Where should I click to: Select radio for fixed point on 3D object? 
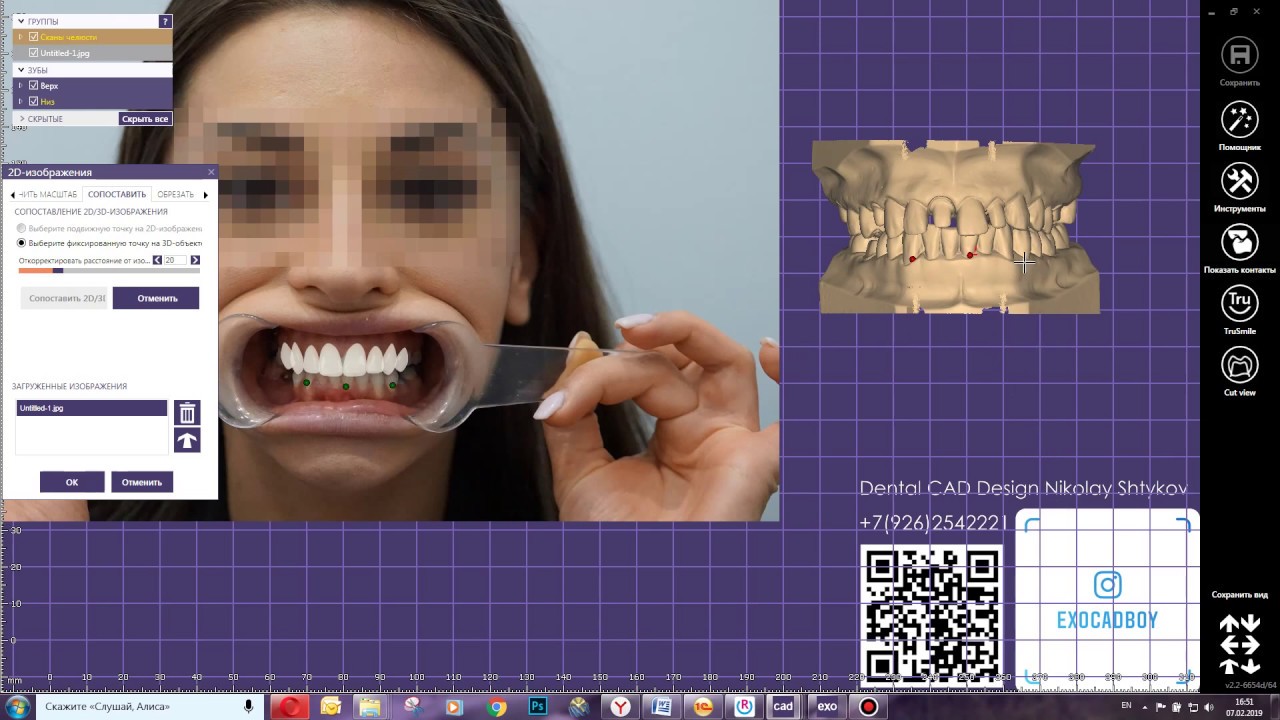21,243
